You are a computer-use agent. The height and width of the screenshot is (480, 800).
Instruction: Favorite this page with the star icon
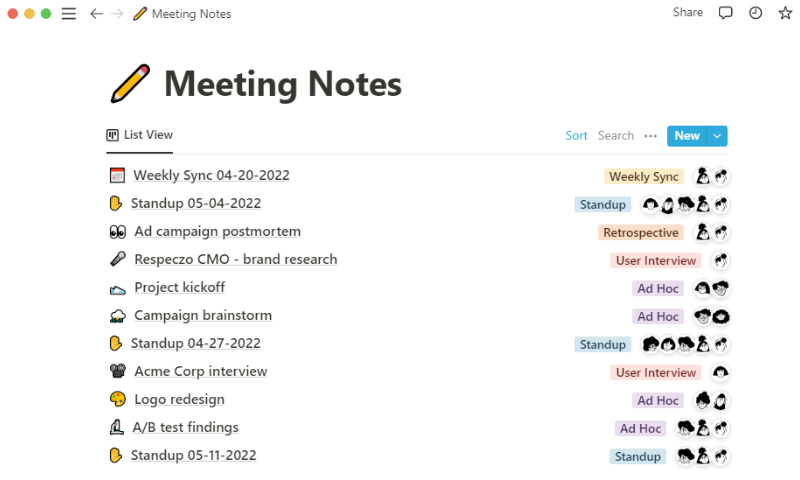785,13
